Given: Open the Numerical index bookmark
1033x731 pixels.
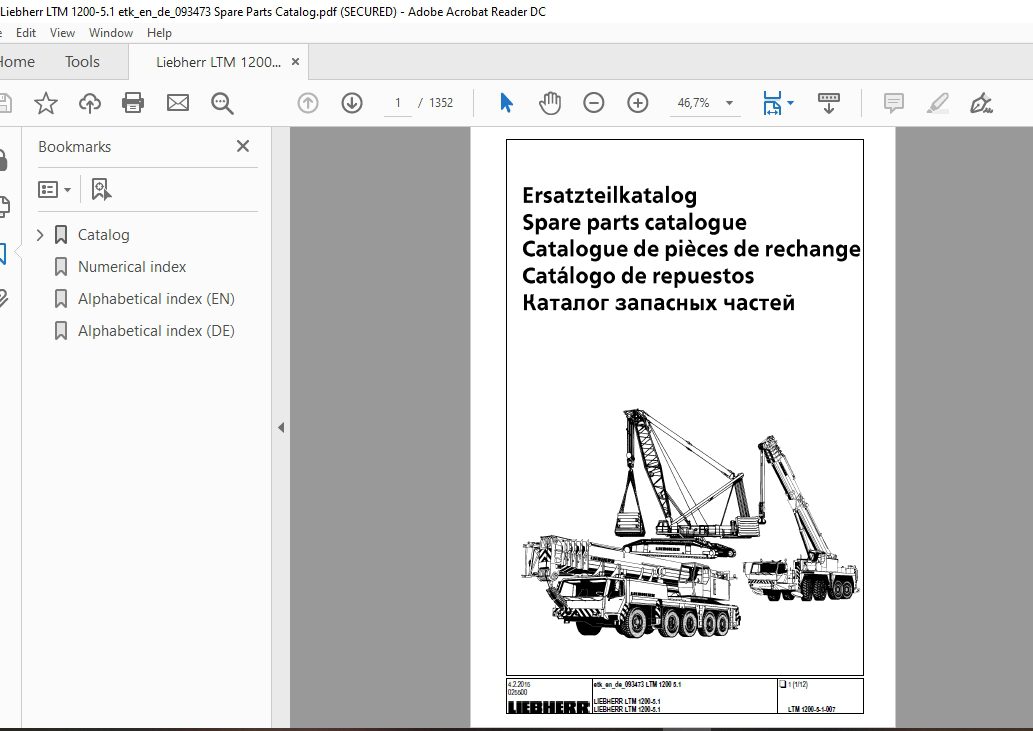Looking at the screenshot, I should [132, 267].
